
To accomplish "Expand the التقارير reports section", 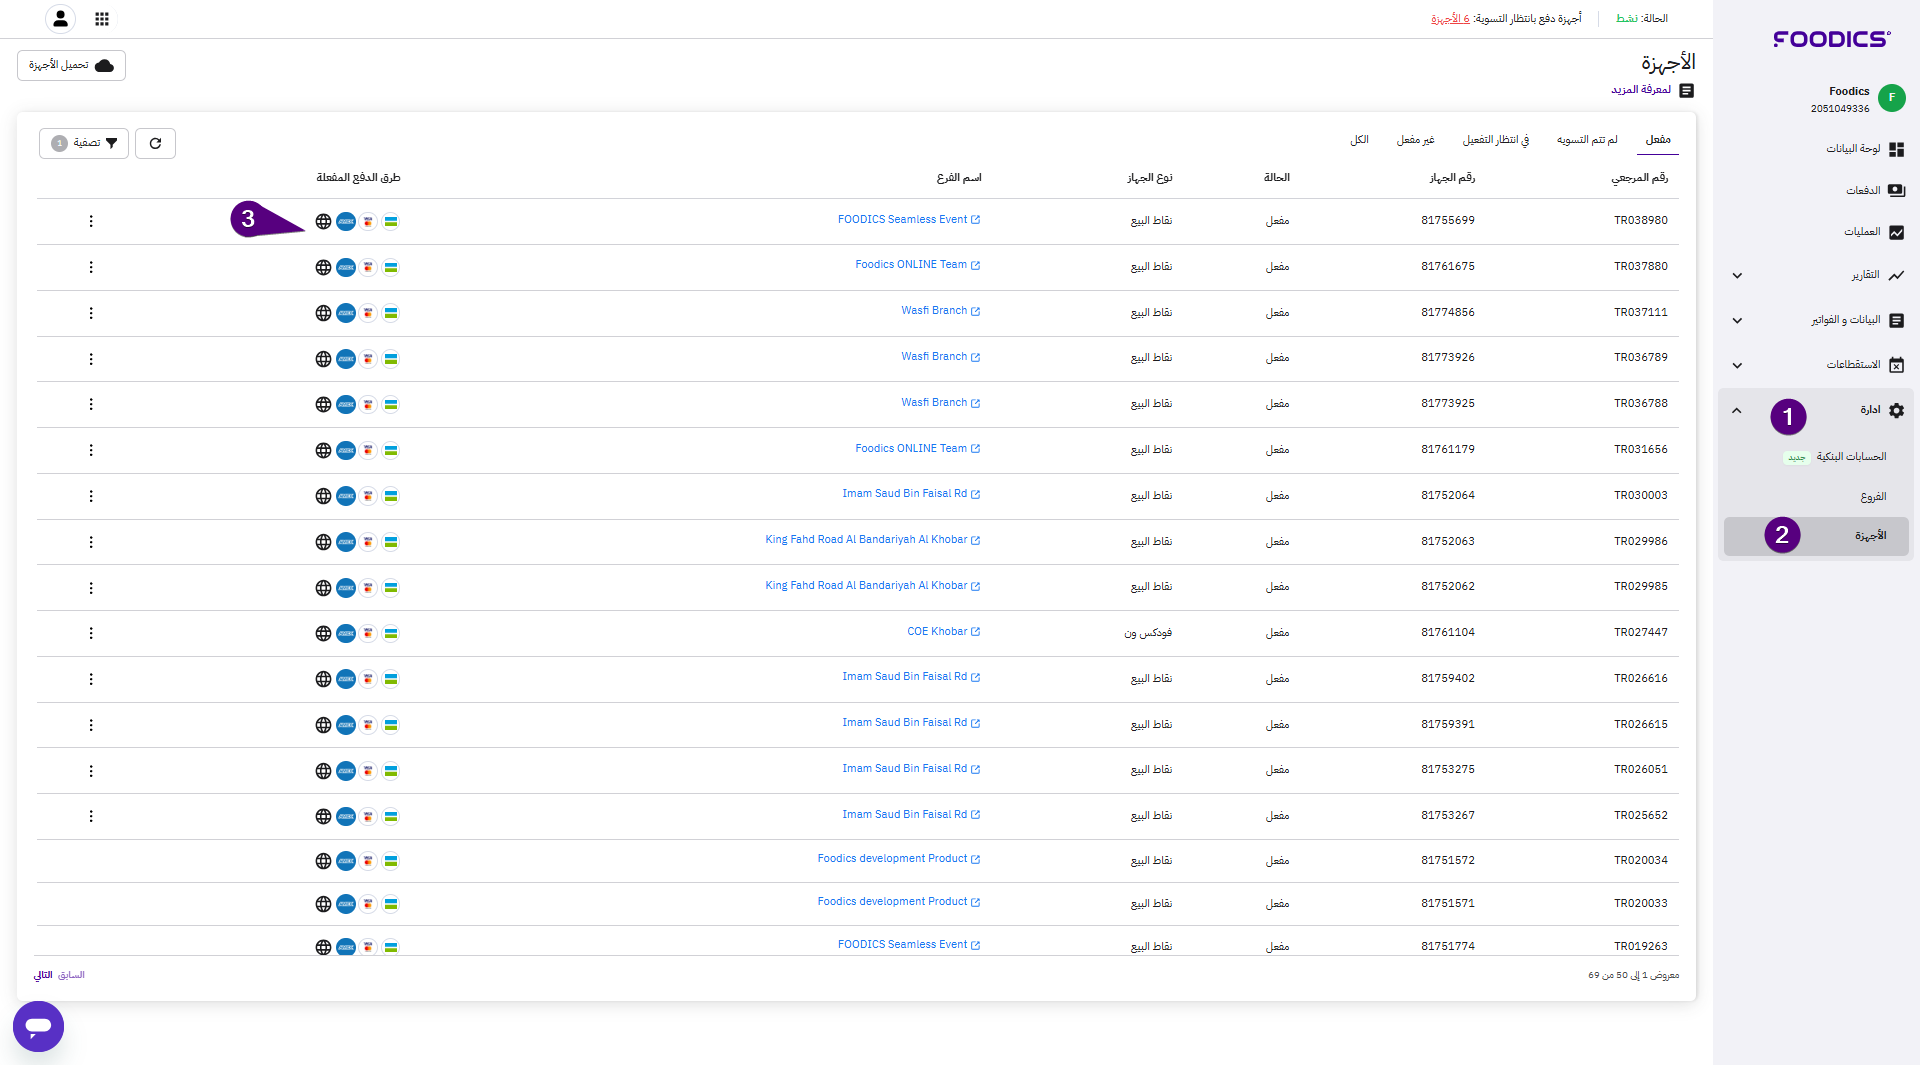I will [x=1737, y=276].
